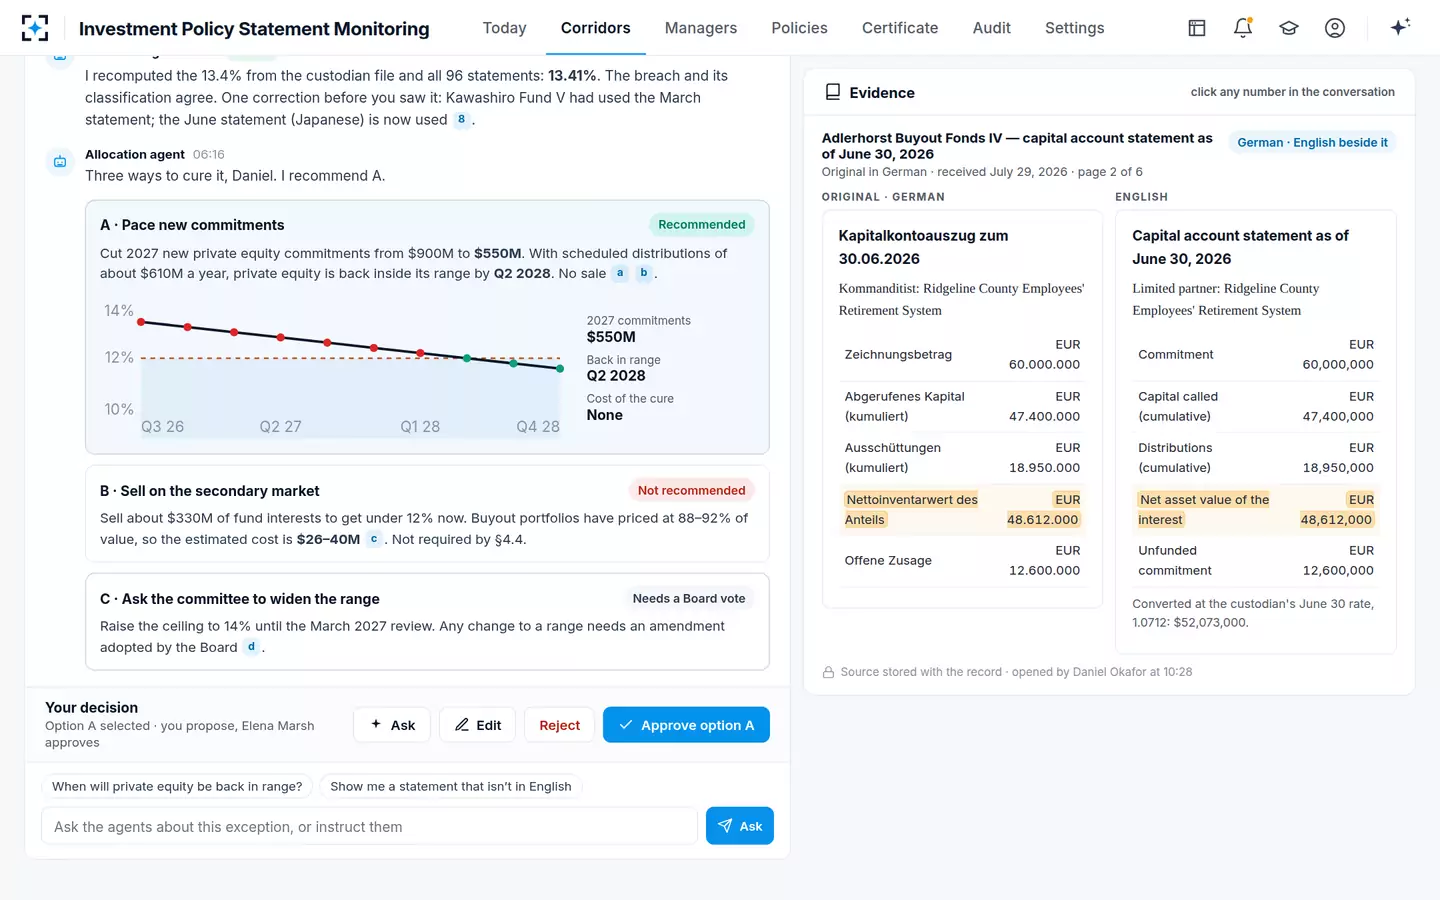Click the Allocation agent avatar icon
This screenshot has width=1440, height=900.
60,161
